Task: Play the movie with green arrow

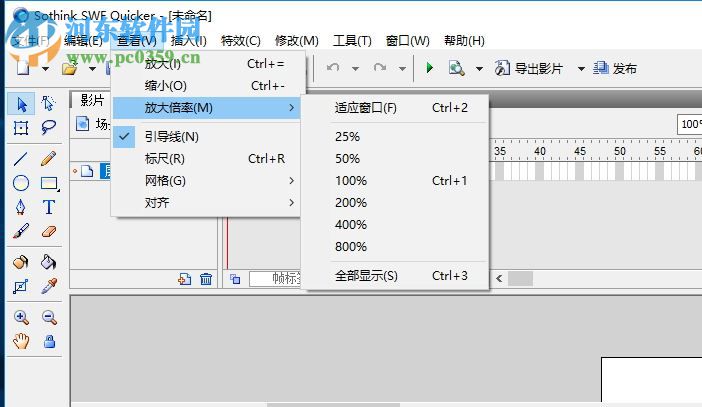Action: click(x=429, y=68)
